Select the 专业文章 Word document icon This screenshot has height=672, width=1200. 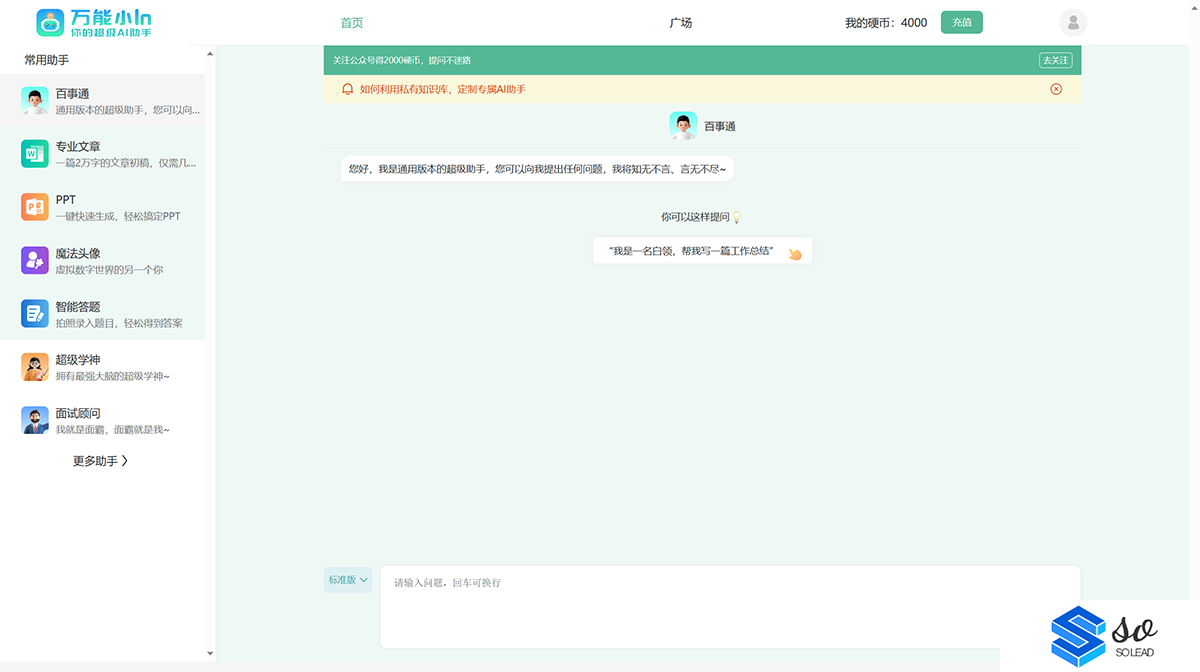[x=35, y=154]
